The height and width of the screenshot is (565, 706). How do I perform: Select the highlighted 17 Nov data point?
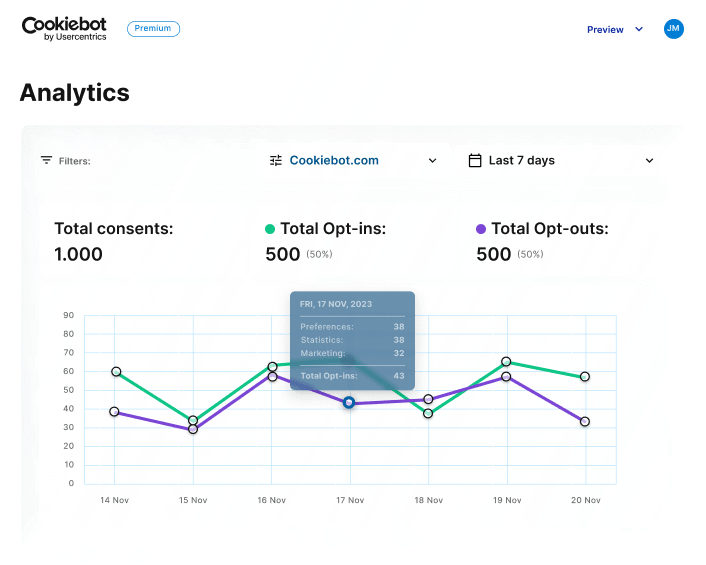coord(349,402)
